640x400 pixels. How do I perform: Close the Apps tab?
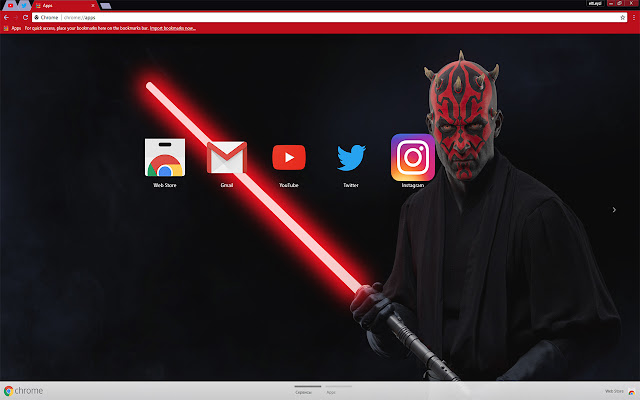(93, 6)
